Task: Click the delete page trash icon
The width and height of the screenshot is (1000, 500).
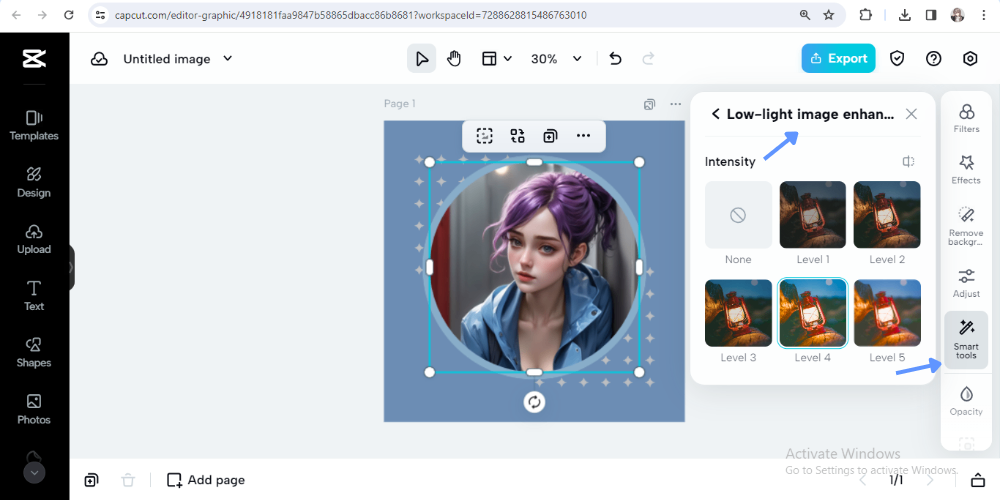Action: click(x=128, y=480)
